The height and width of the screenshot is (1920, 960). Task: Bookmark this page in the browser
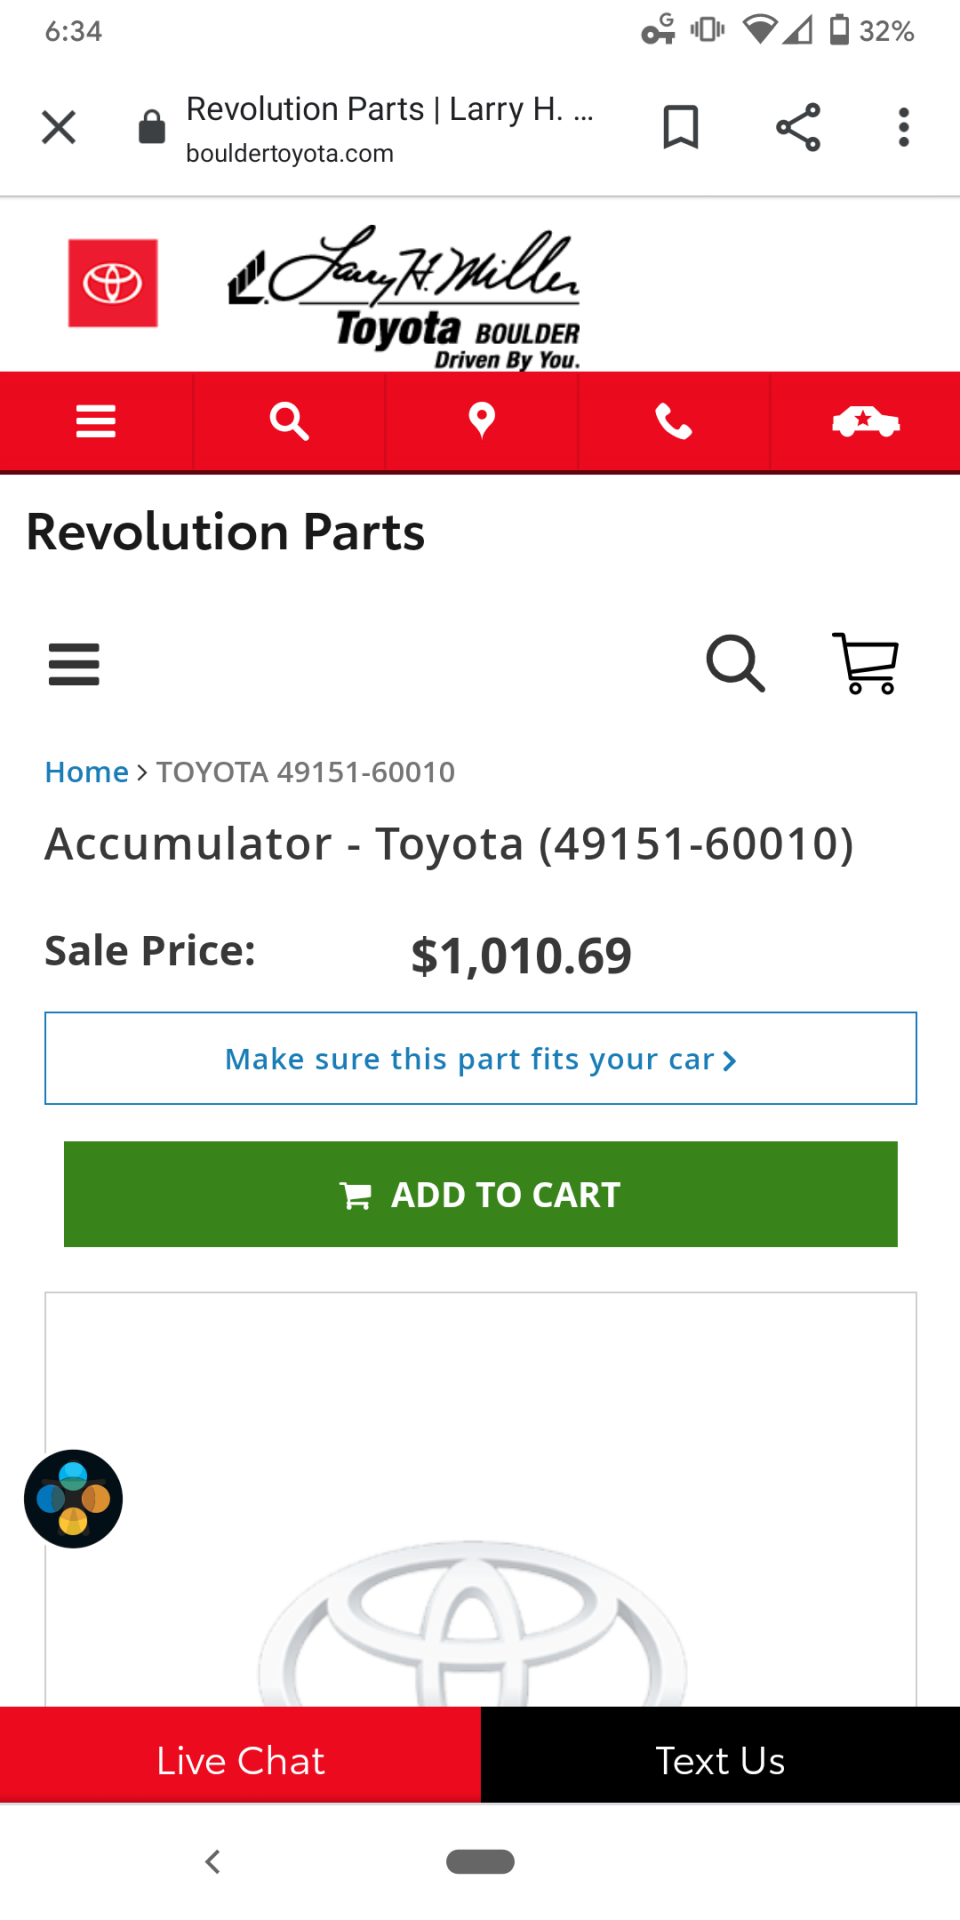point(681,127)
